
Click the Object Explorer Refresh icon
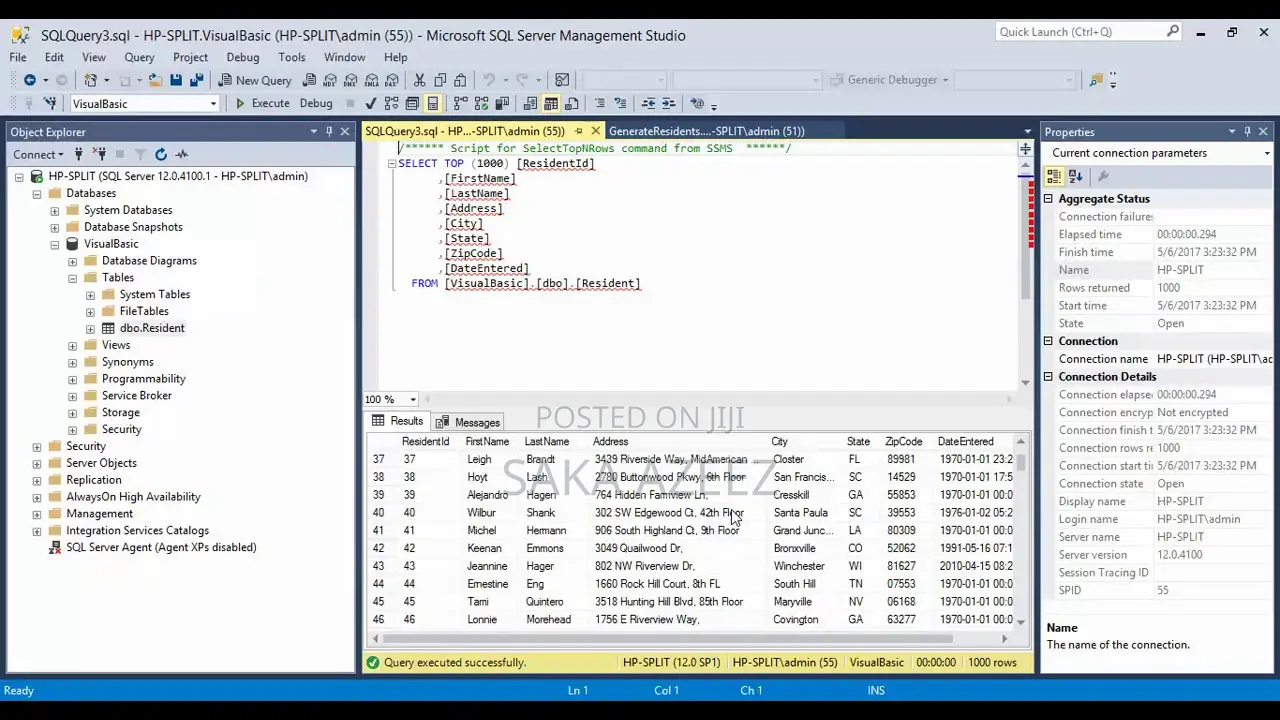point(161,154)
